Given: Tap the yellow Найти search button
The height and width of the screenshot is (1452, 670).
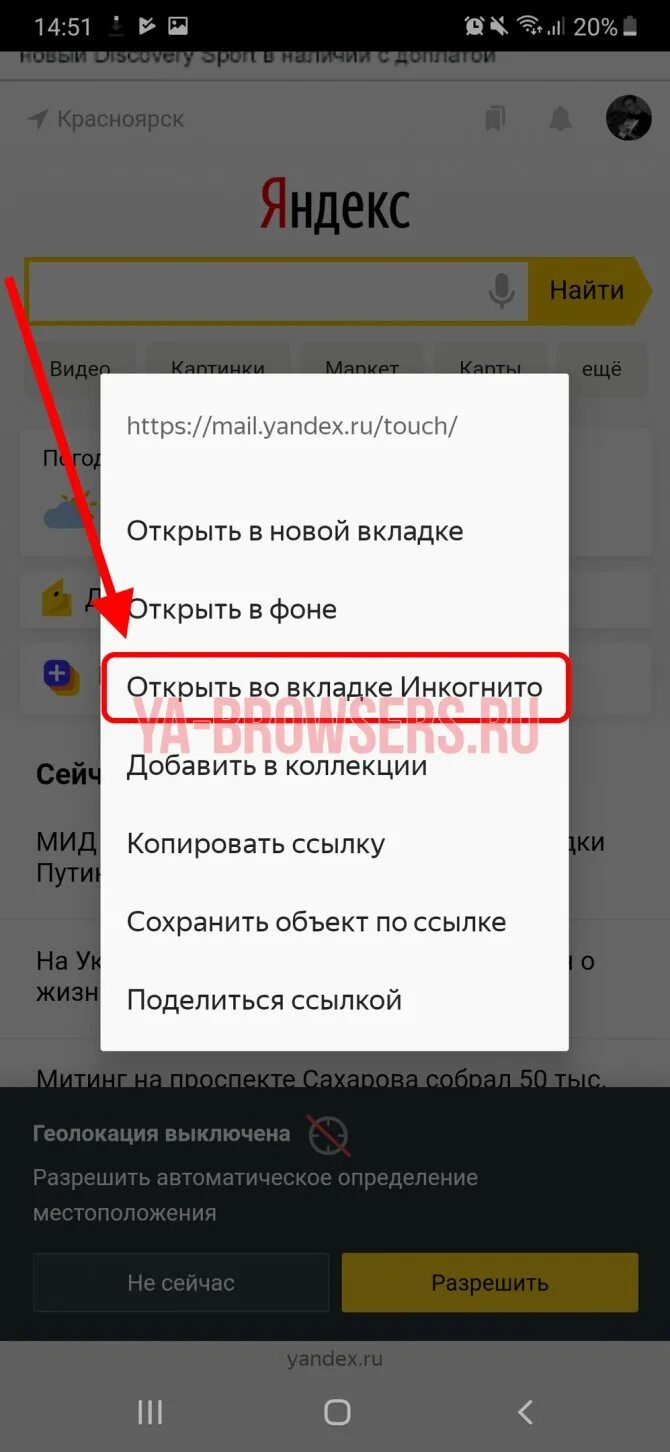Looking at the screenshot, I should click(x=585, y=291).
